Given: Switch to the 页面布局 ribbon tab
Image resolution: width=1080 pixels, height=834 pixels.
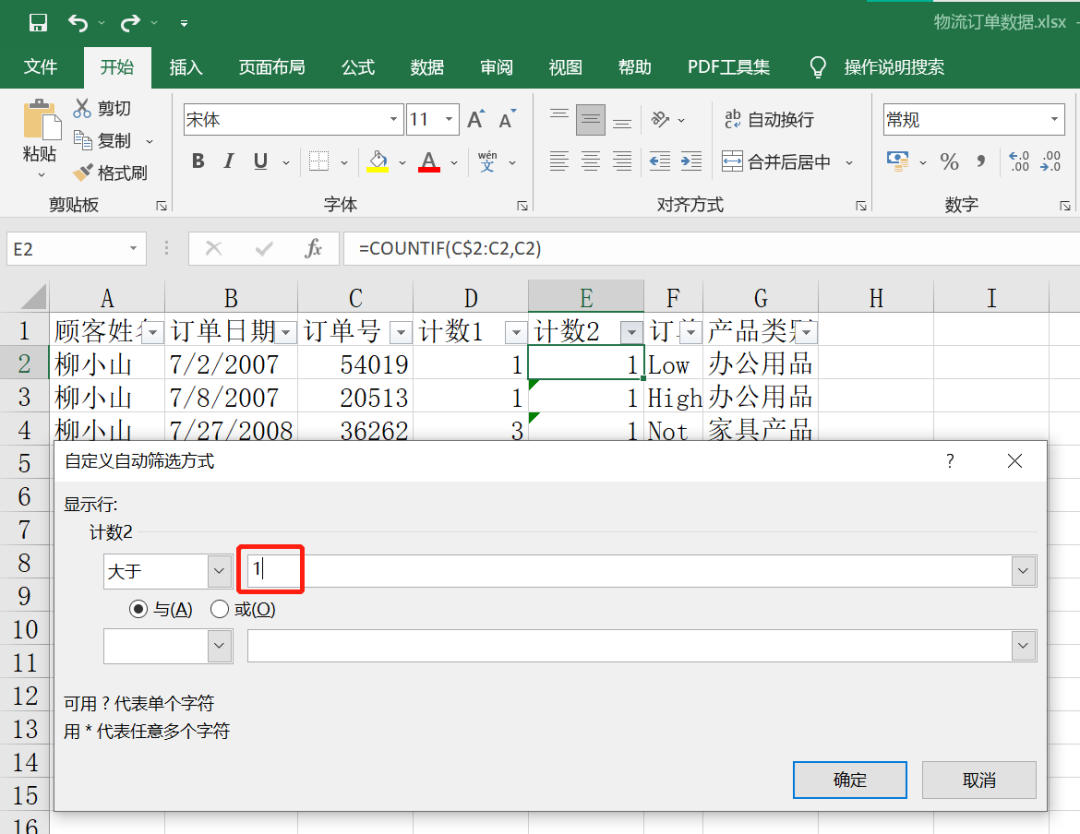Looking at the screenshot, I should [271, 67].
